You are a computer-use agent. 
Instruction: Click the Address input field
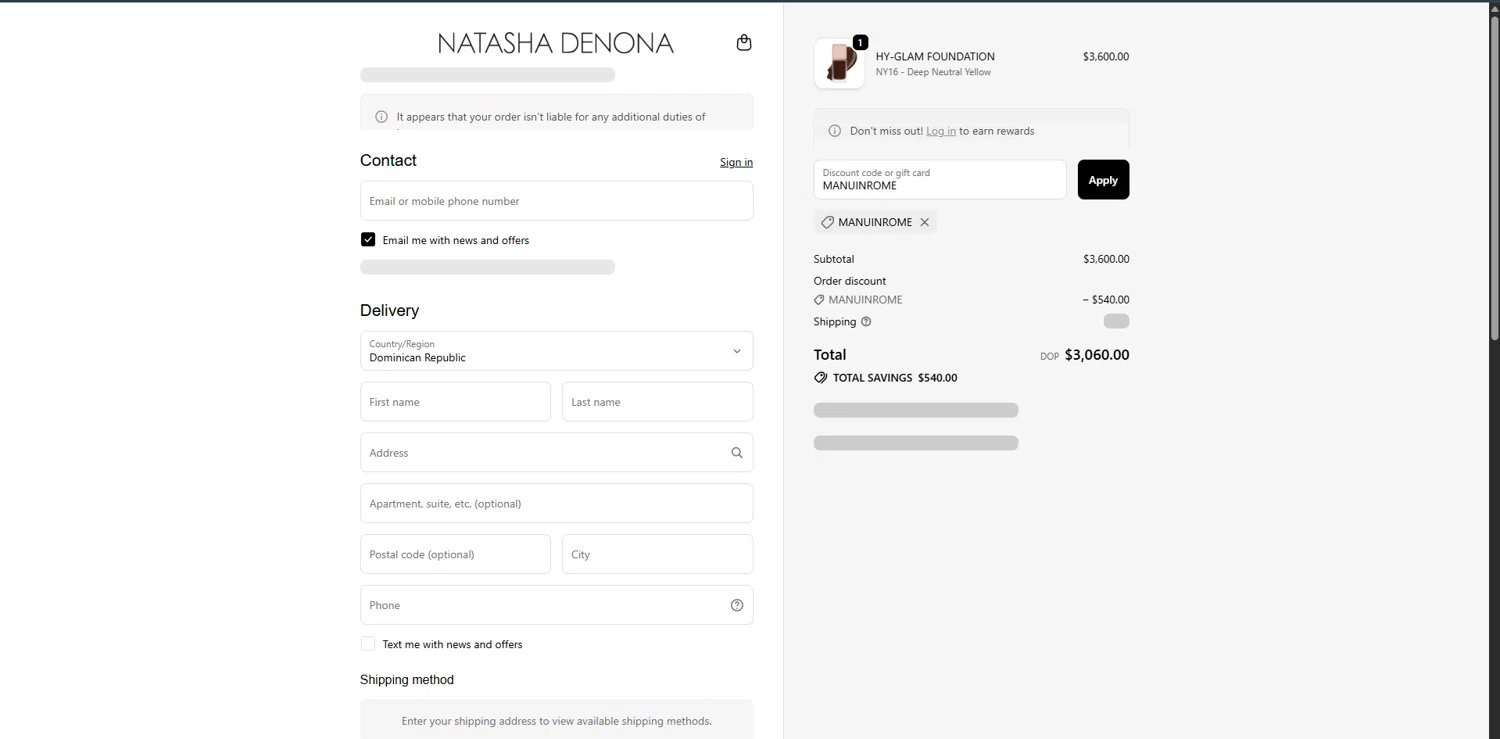[x=556, y=453]
